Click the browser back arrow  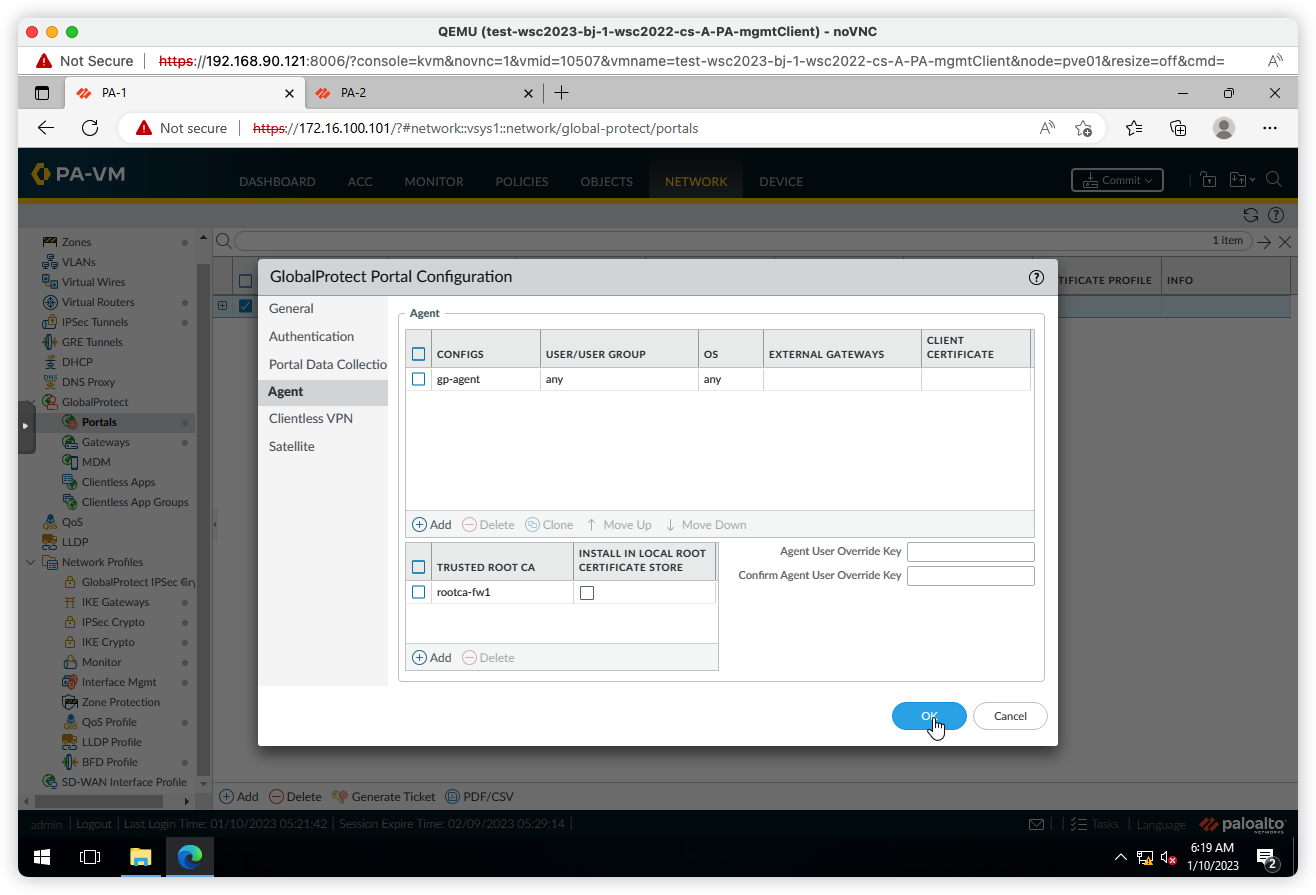click(x=46, y=128)
